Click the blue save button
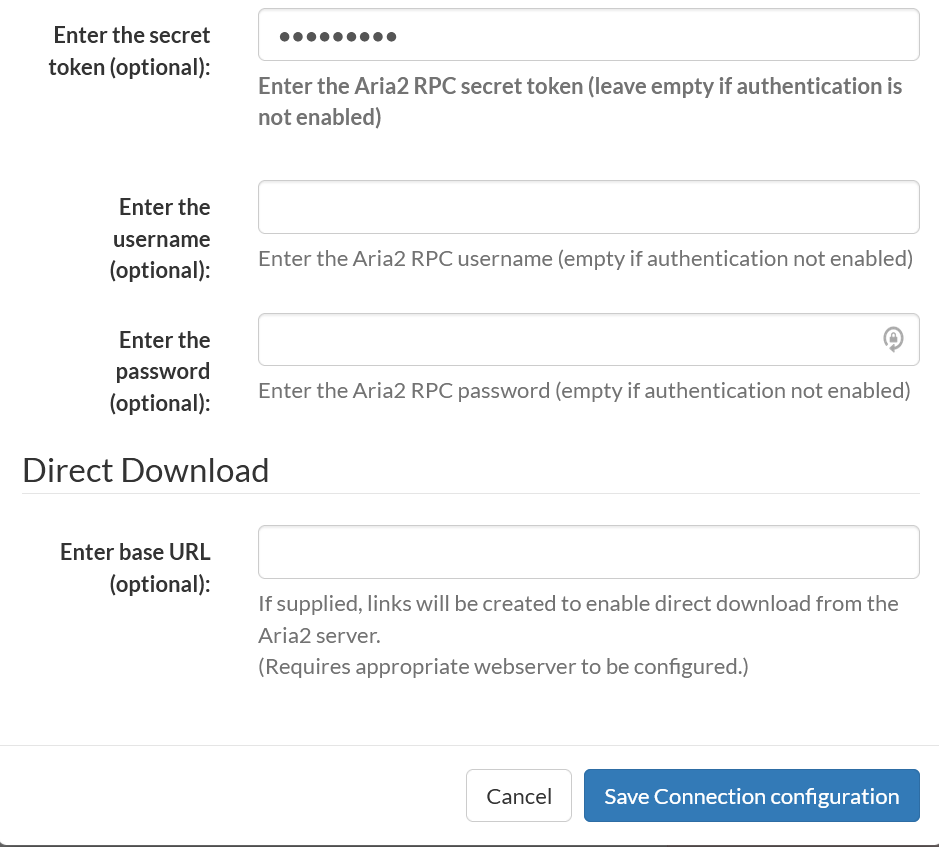This screenshot has width=939, height=847. click(x=751, y=795)
